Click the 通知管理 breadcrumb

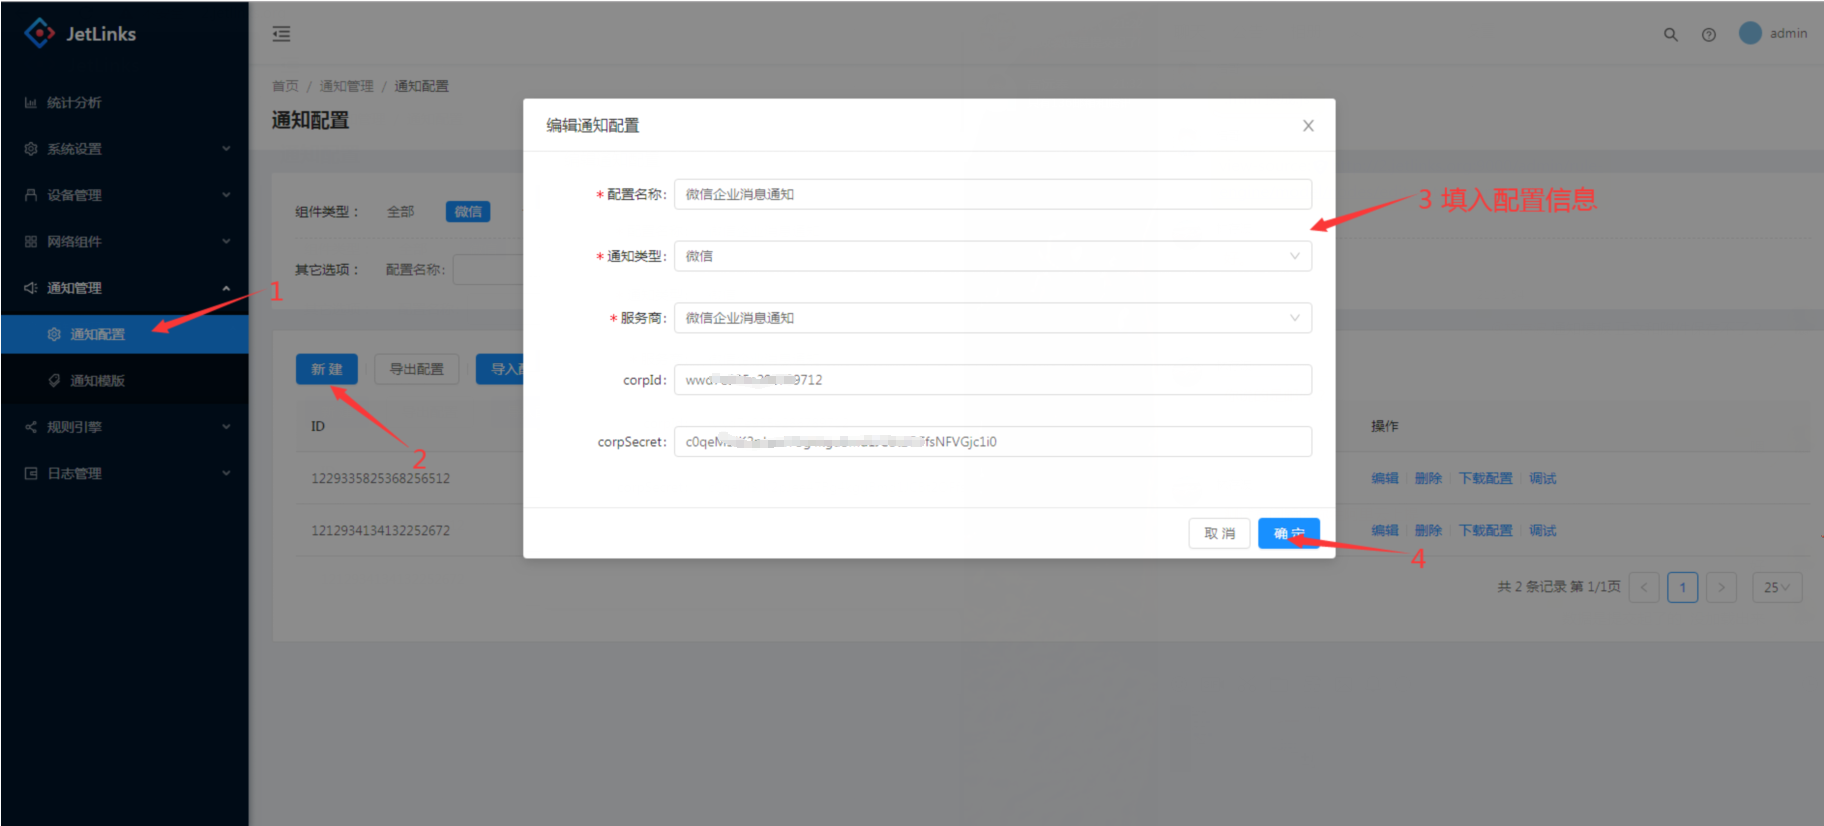(x=346, y=86)
